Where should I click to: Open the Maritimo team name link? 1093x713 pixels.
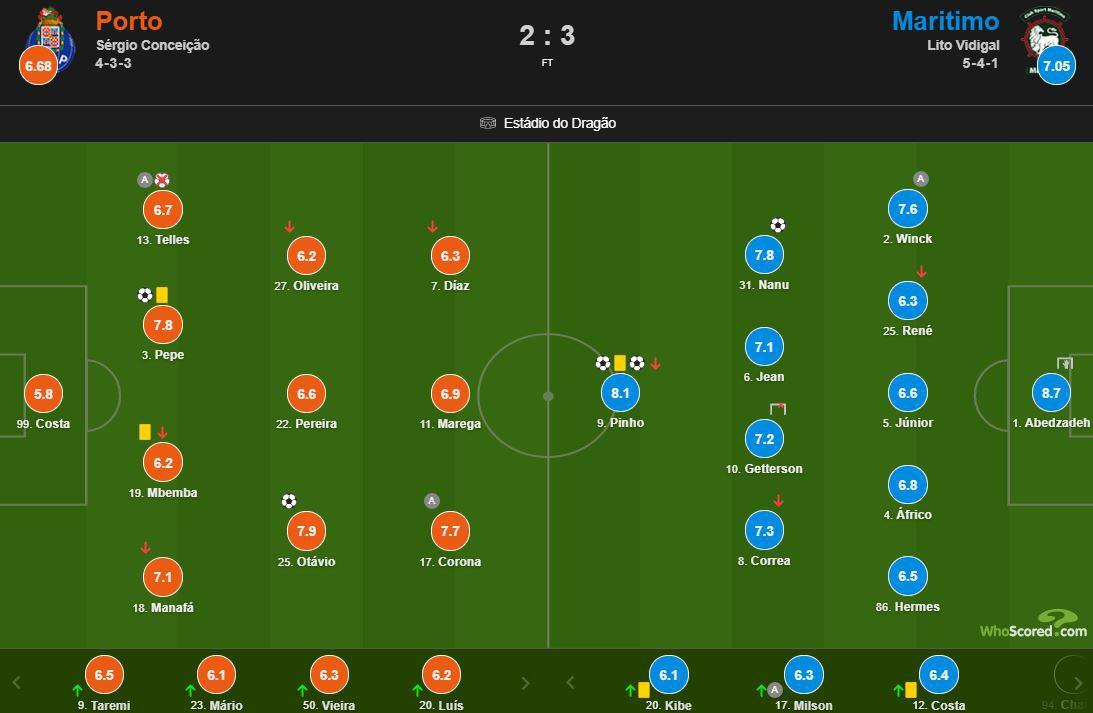click(945, 21)
